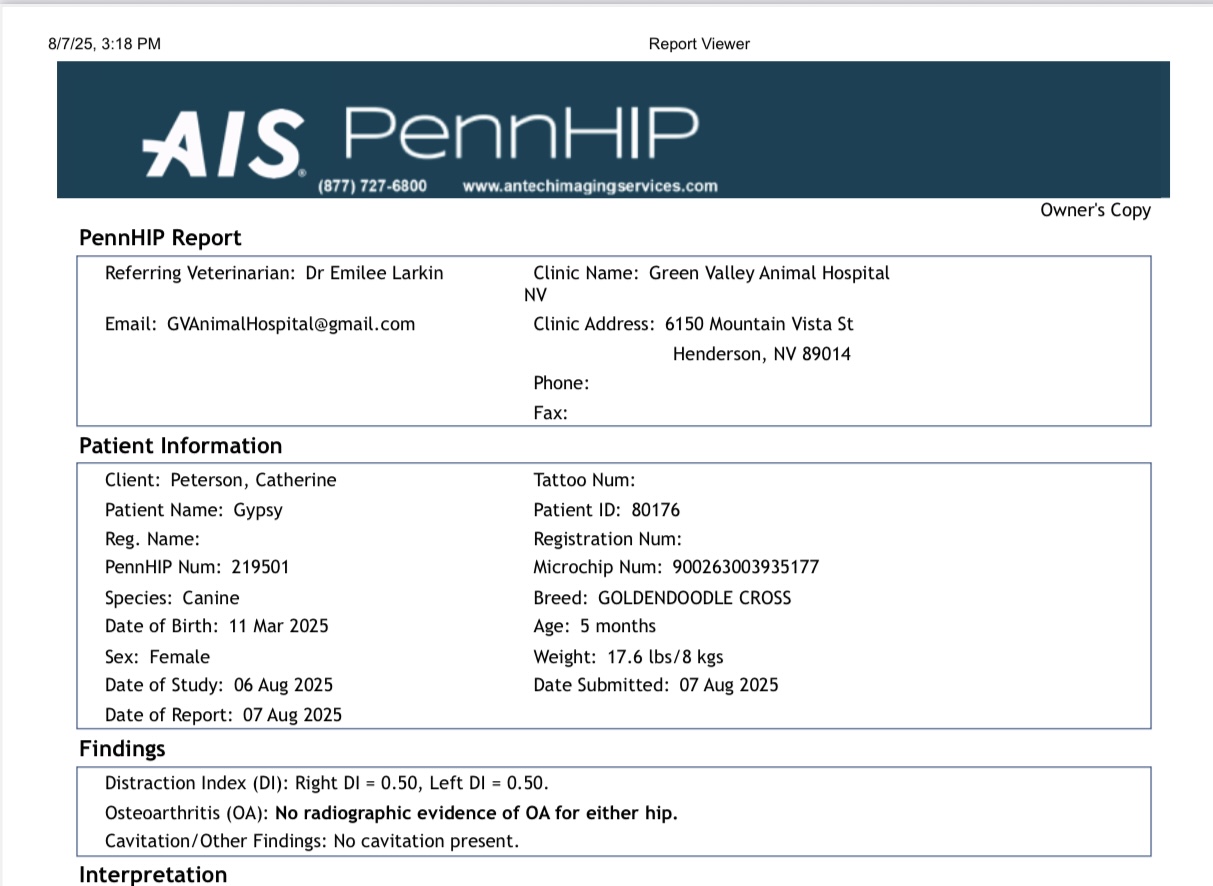Click the 'Findings' heading

[x=122, y=749]
